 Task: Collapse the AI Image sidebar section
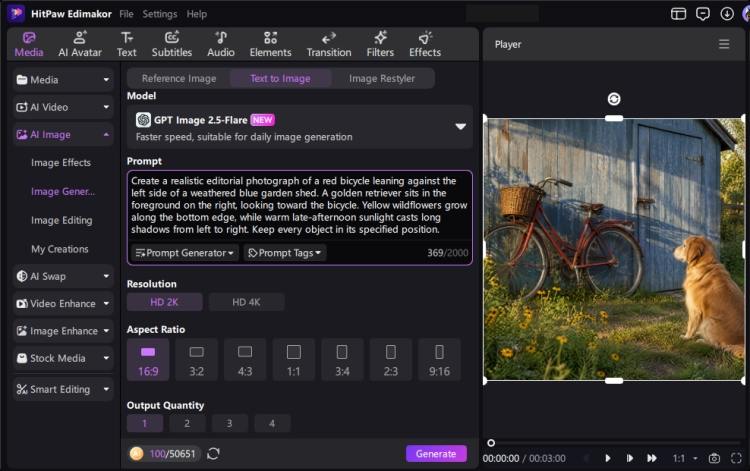(x=63, y=135)
